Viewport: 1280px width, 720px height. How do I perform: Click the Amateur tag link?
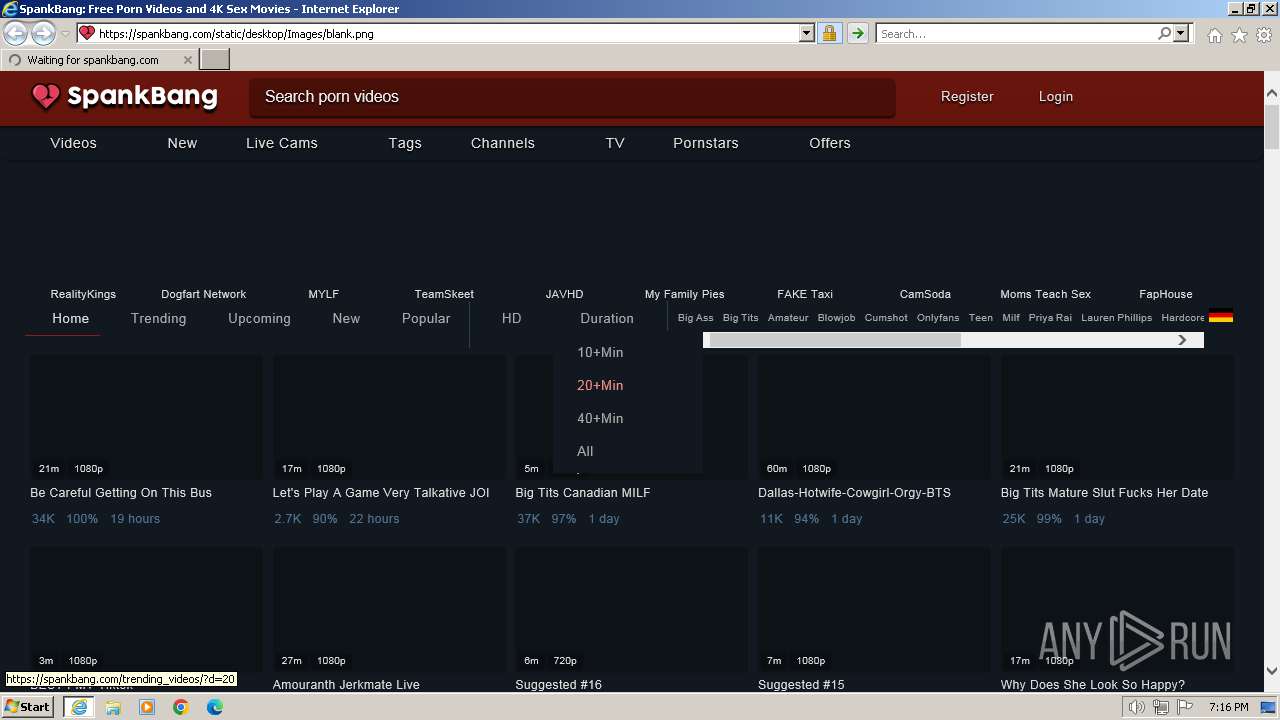788,318
